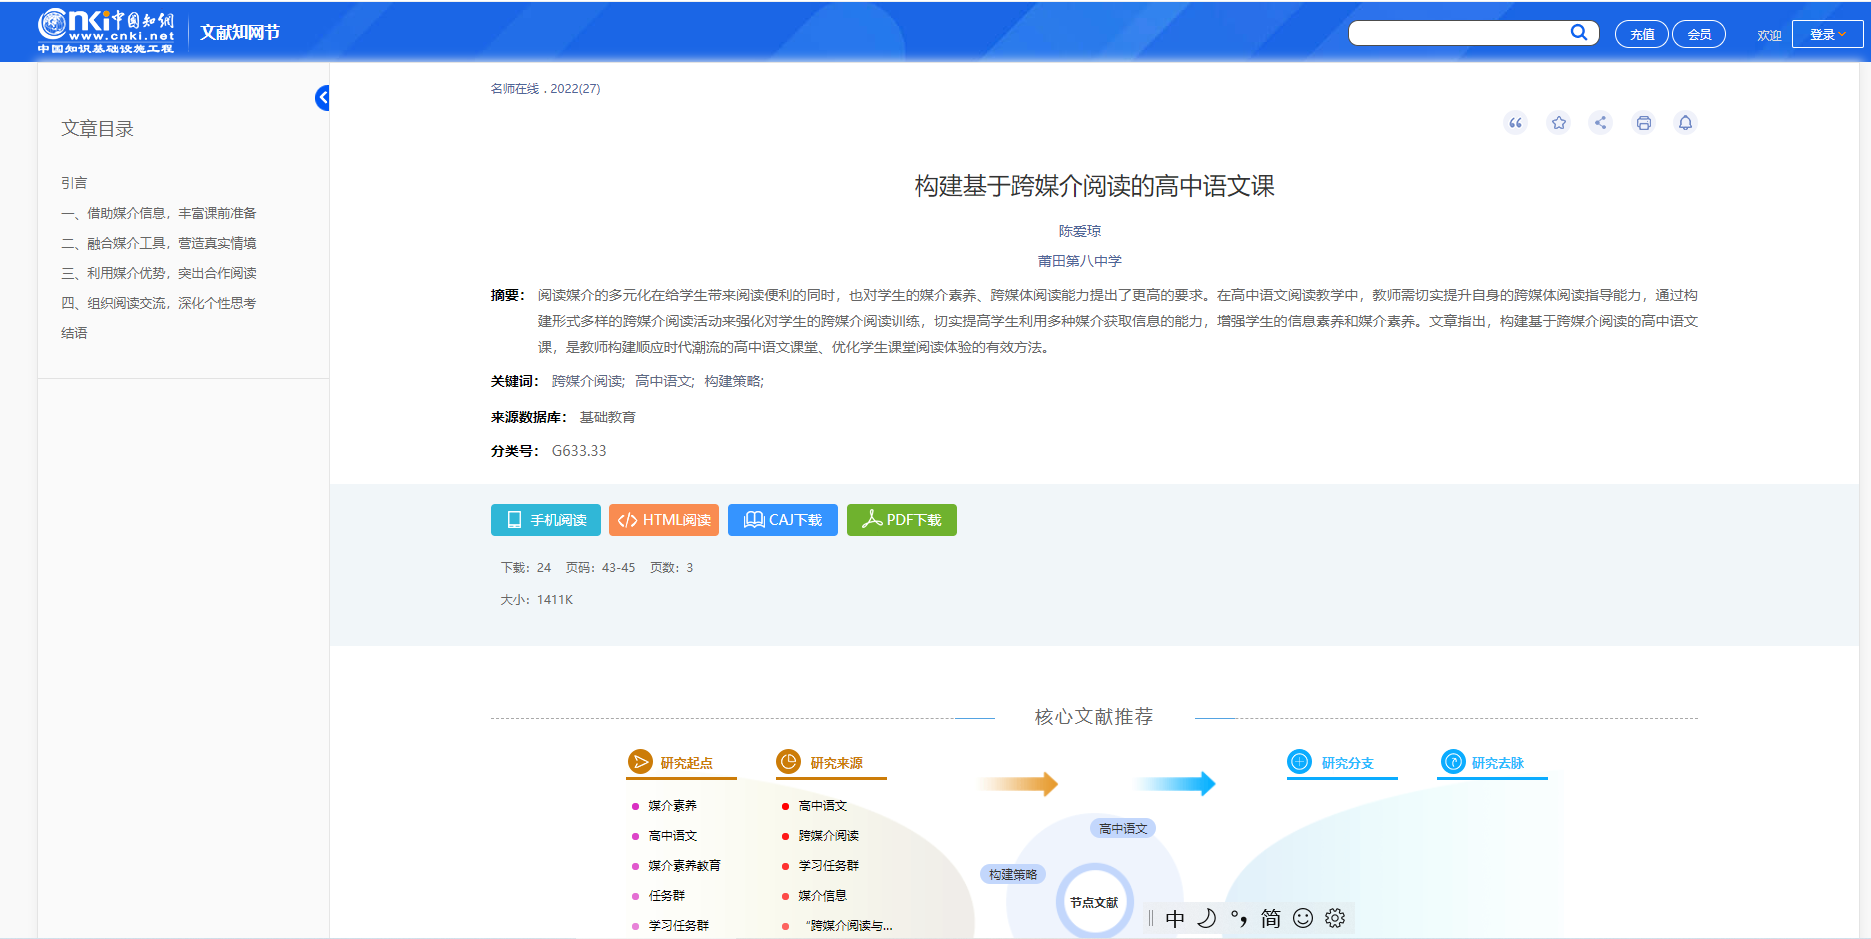
Task: Click the star favorite icon
Action: [x=1558, y=123]
